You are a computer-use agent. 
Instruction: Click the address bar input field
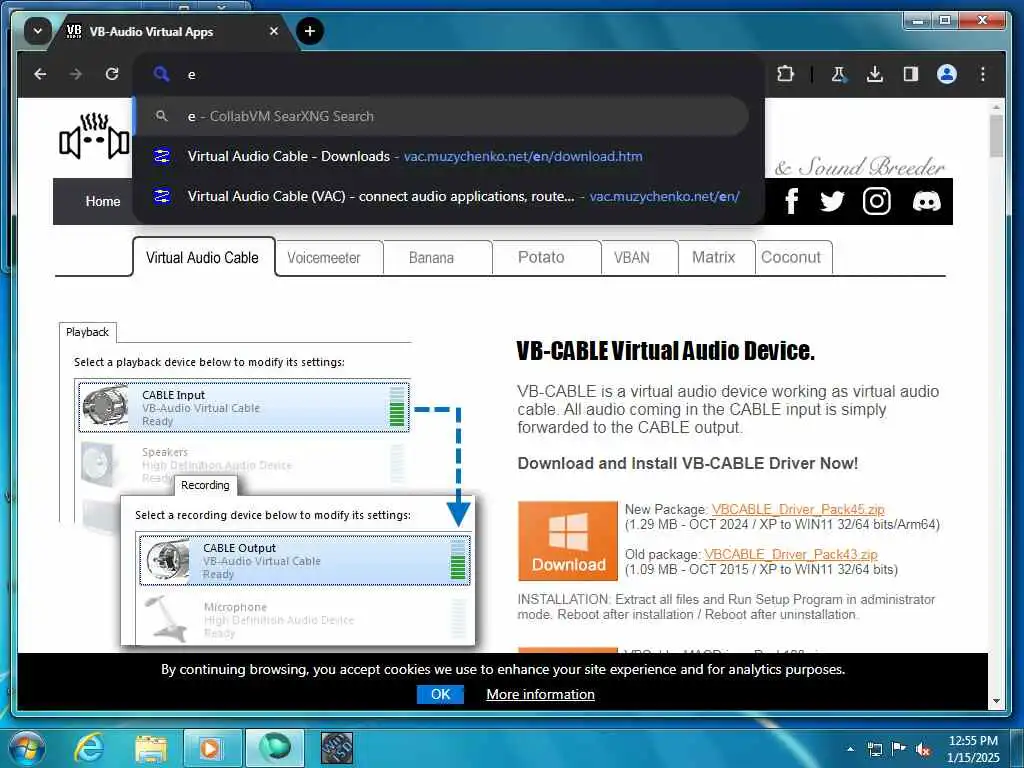click(x=448, y=74)
